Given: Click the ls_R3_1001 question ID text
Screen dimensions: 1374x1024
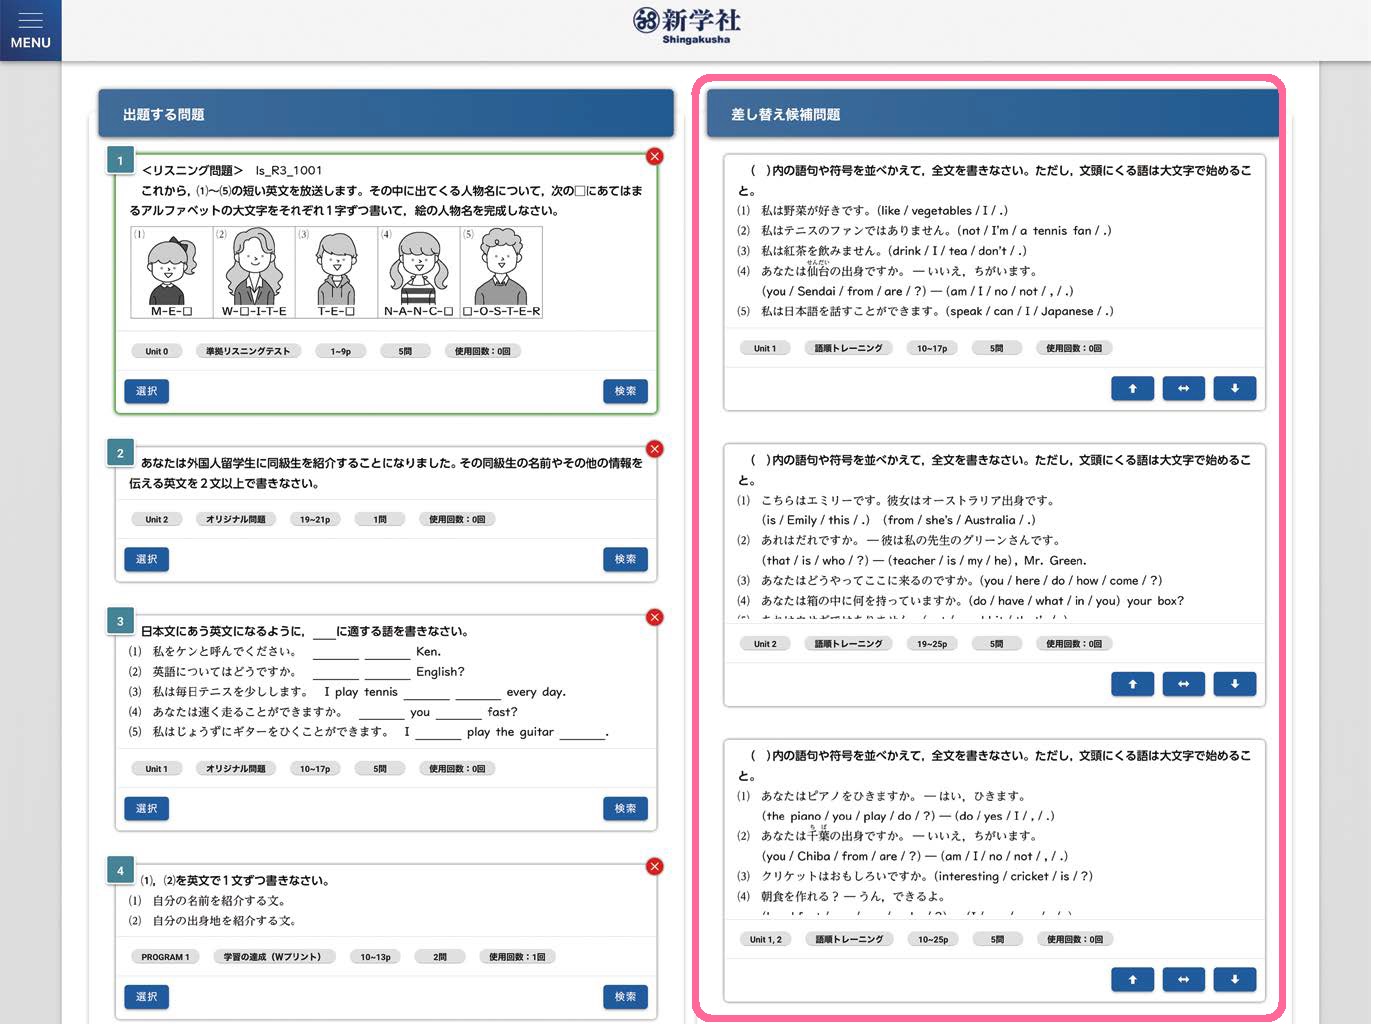Looking at the screenshot, I should pyautogui.click(x=289, y=170).
